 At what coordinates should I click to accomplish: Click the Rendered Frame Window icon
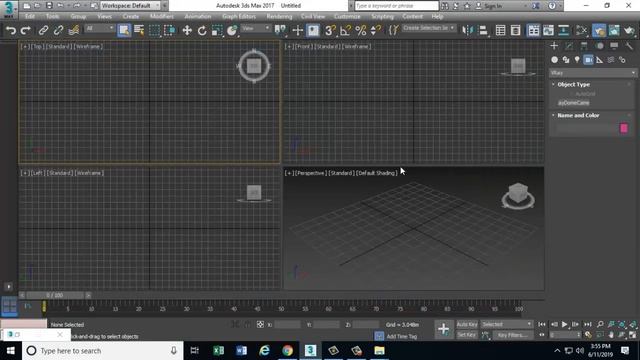click(614, 30)
